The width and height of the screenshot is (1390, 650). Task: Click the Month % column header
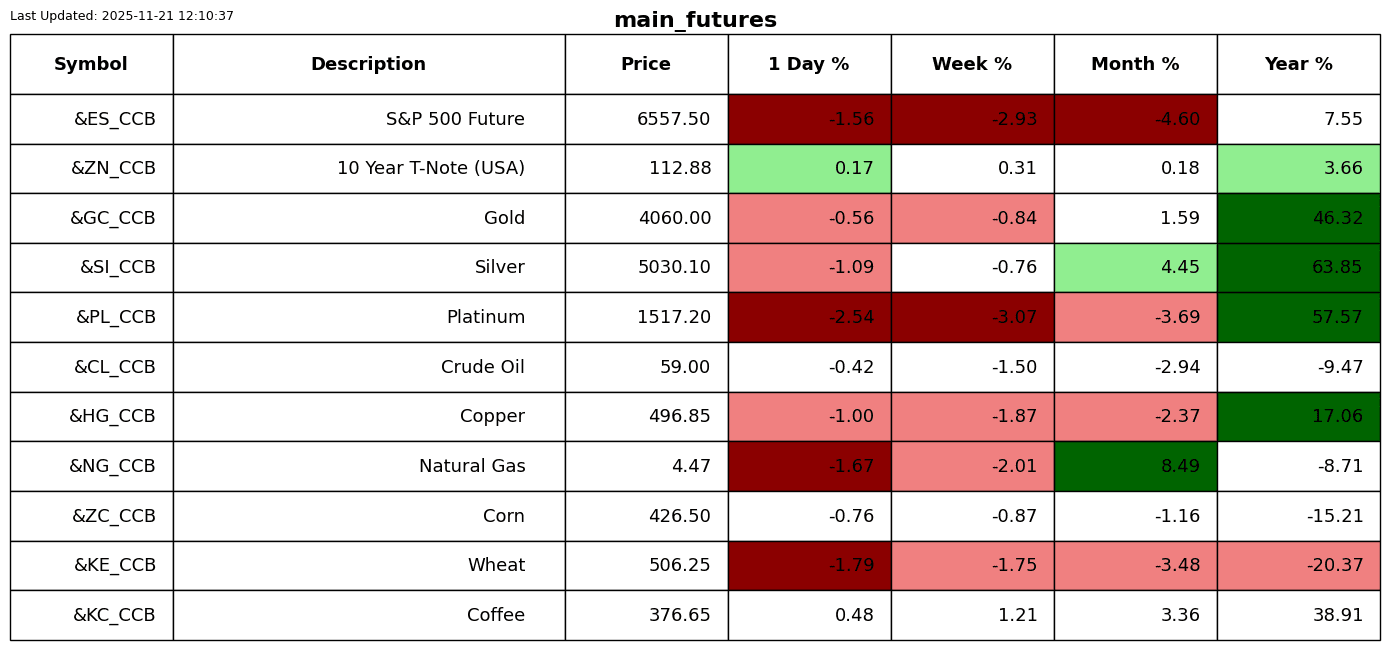[x=1135, y=64]
